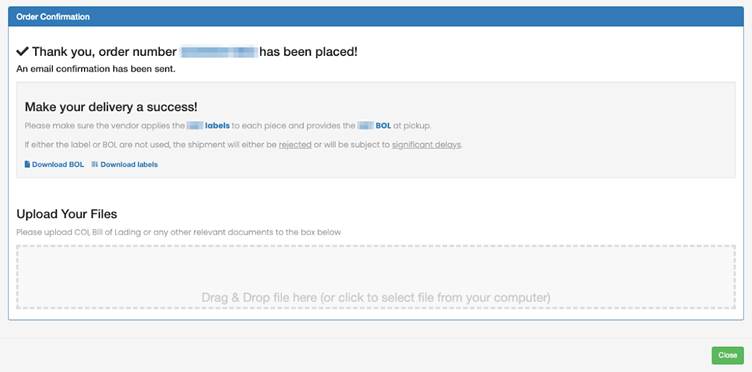Open the Download BOL link
This screenshot has width=752, height=372.
click(x=54, y=164)
